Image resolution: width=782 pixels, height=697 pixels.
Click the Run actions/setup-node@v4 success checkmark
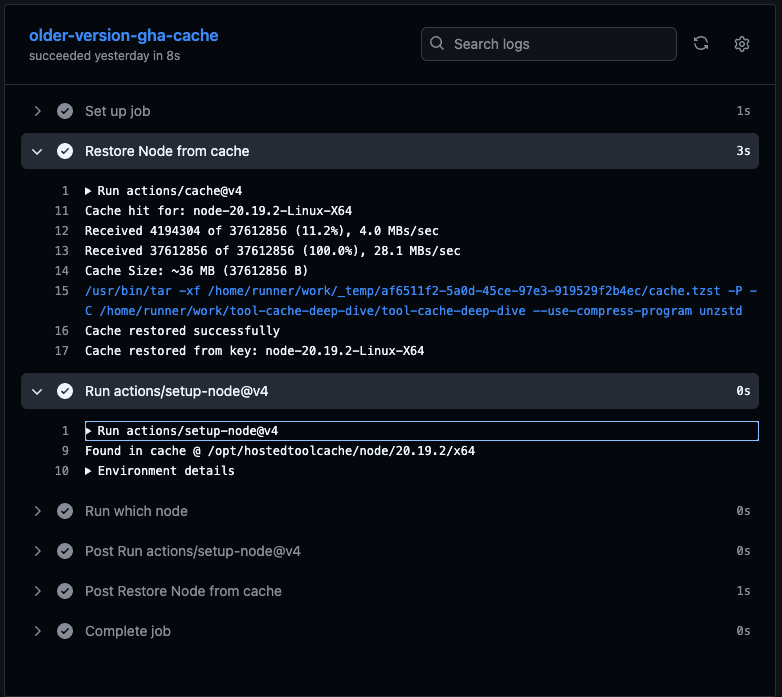(65, 391)
